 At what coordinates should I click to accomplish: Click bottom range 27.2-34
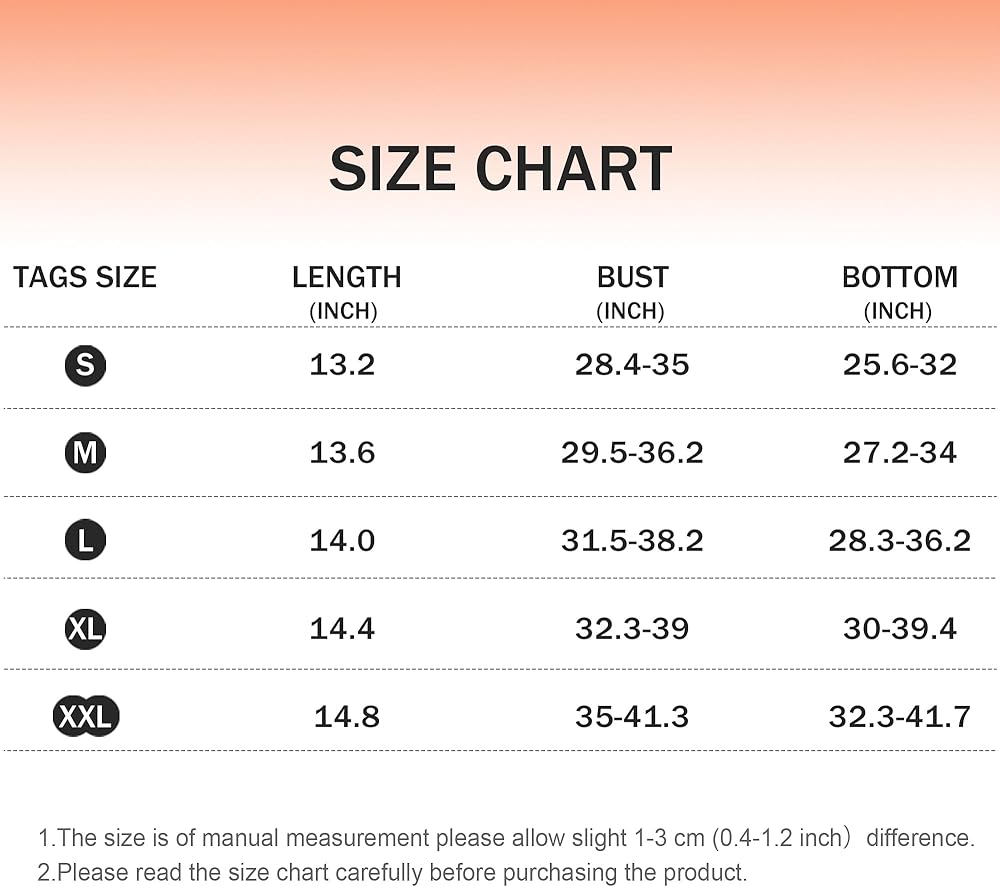point(899,453)
